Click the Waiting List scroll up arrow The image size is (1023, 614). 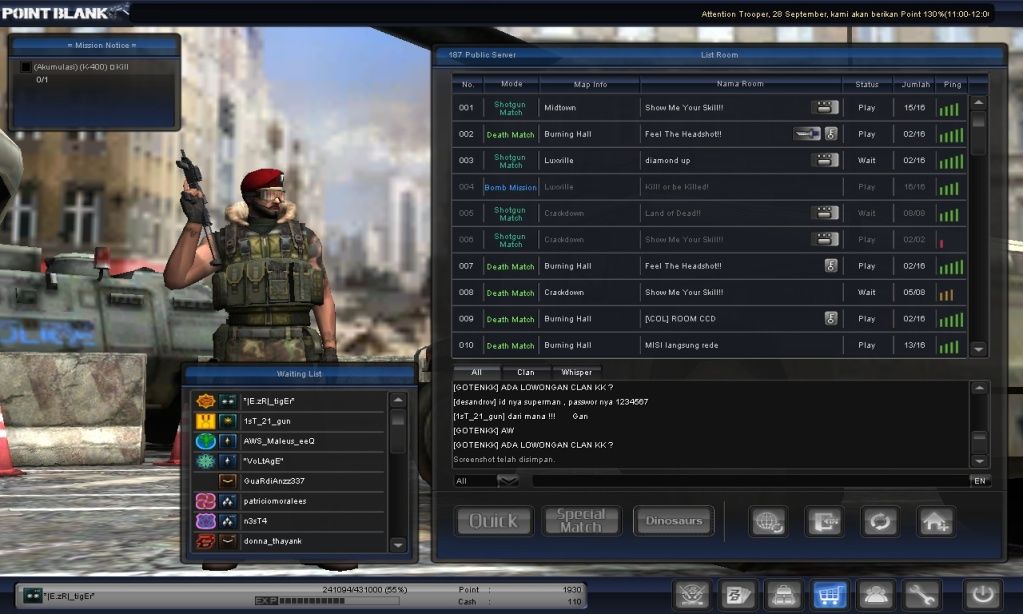click(x=397, y=399)
